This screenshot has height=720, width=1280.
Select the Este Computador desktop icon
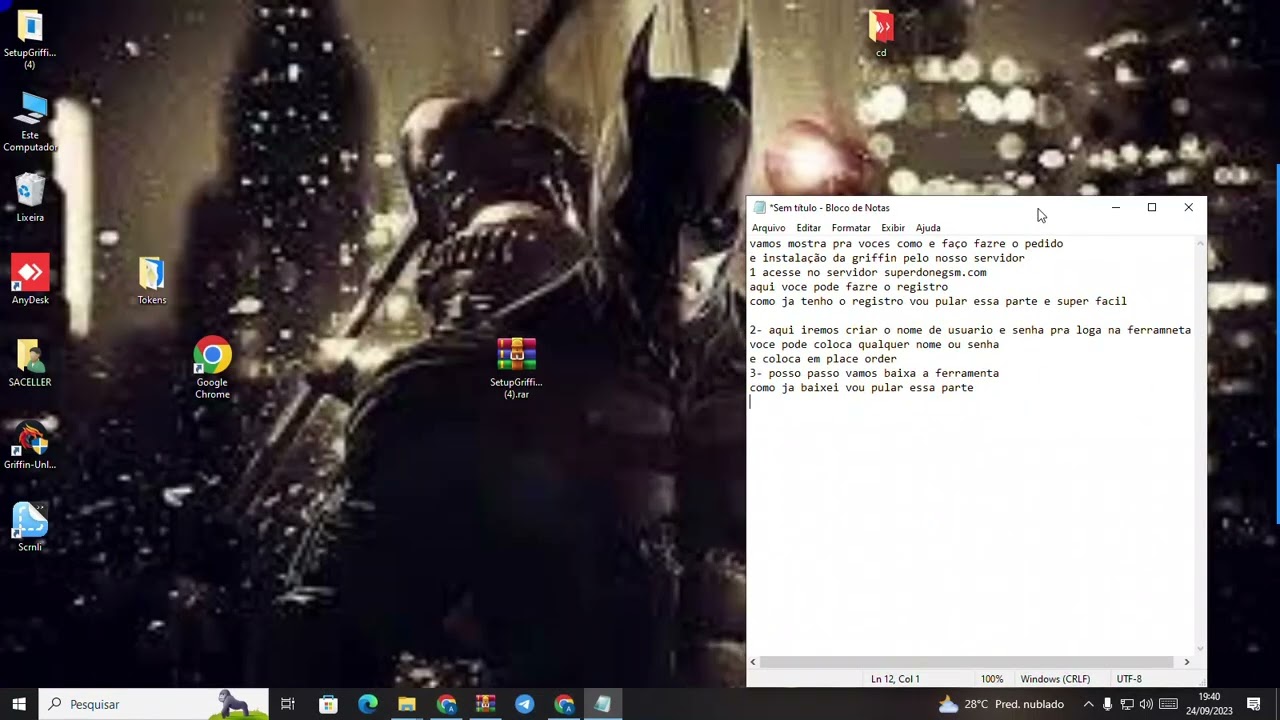30,122
